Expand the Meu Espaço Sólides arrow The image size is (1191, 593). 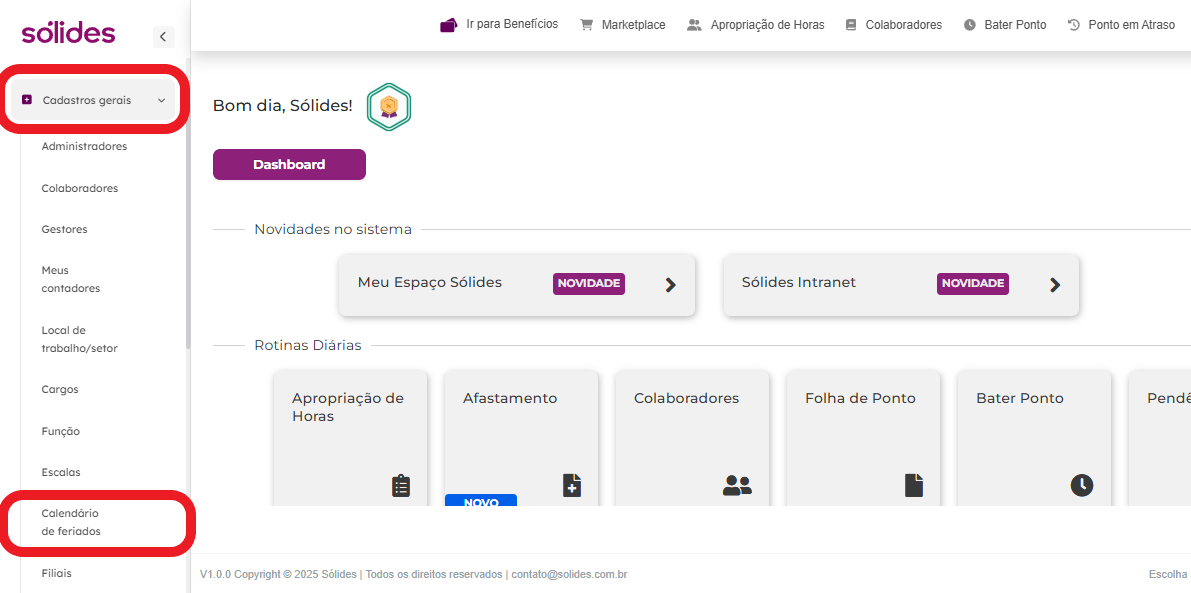pos(671,285)
